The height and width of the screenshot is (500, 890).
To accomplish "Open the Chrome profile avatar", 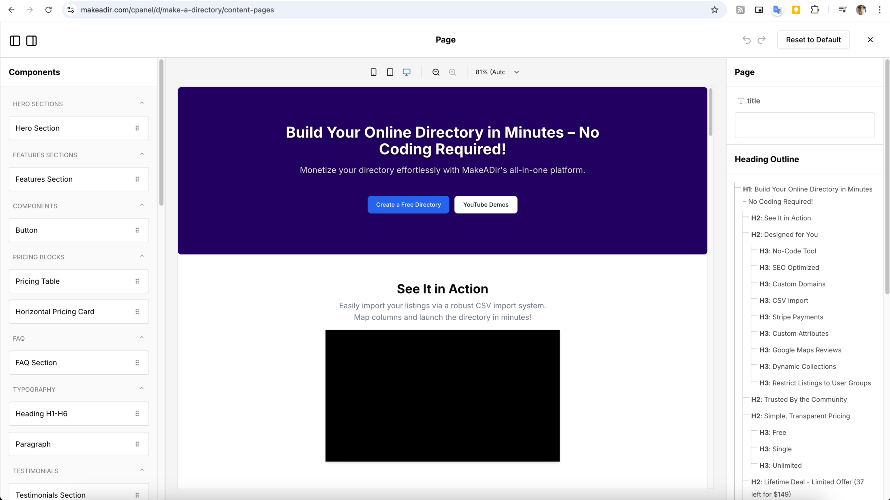I will (x=861, y=10).
